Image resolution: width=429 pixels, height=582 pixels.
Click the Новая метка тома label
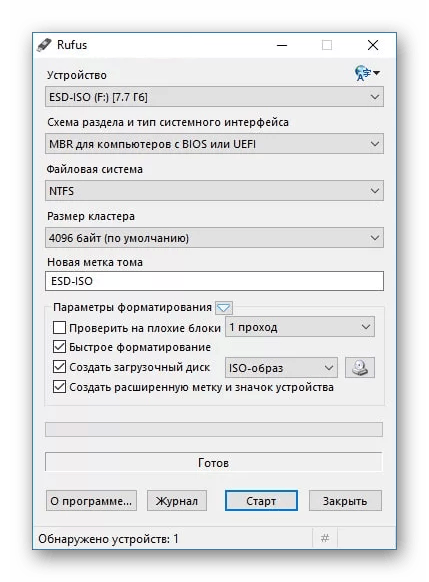pyautogui.click(x=95, y=262)
